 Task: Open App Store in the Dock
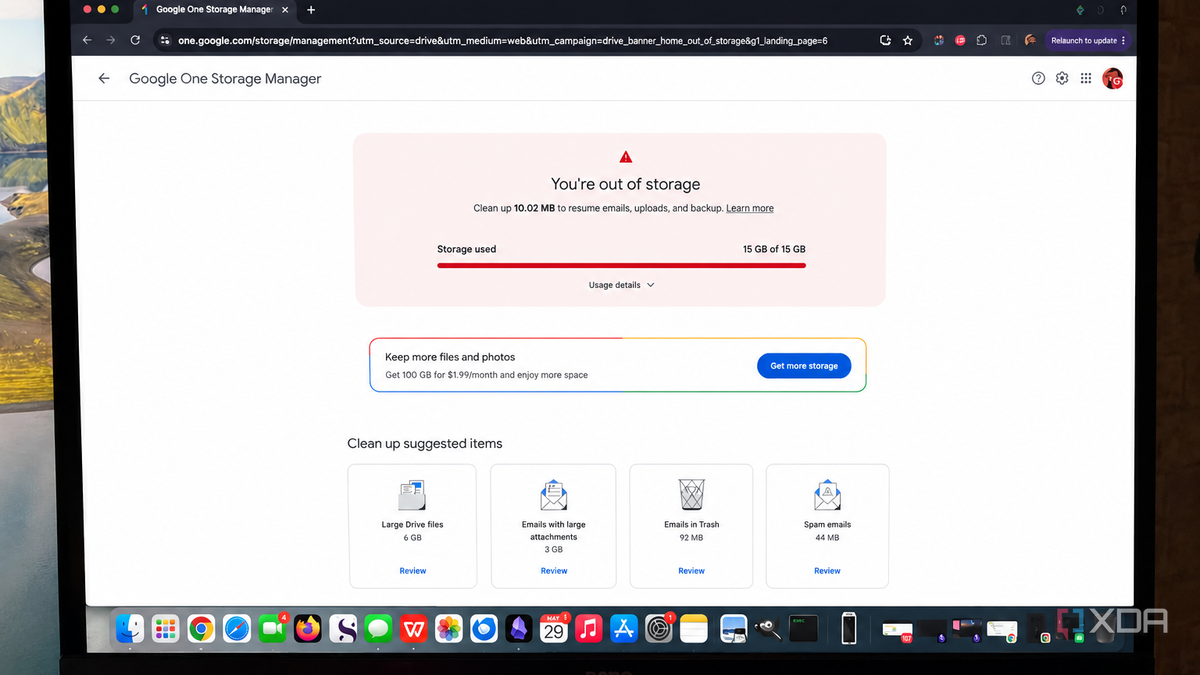[624, 628]
